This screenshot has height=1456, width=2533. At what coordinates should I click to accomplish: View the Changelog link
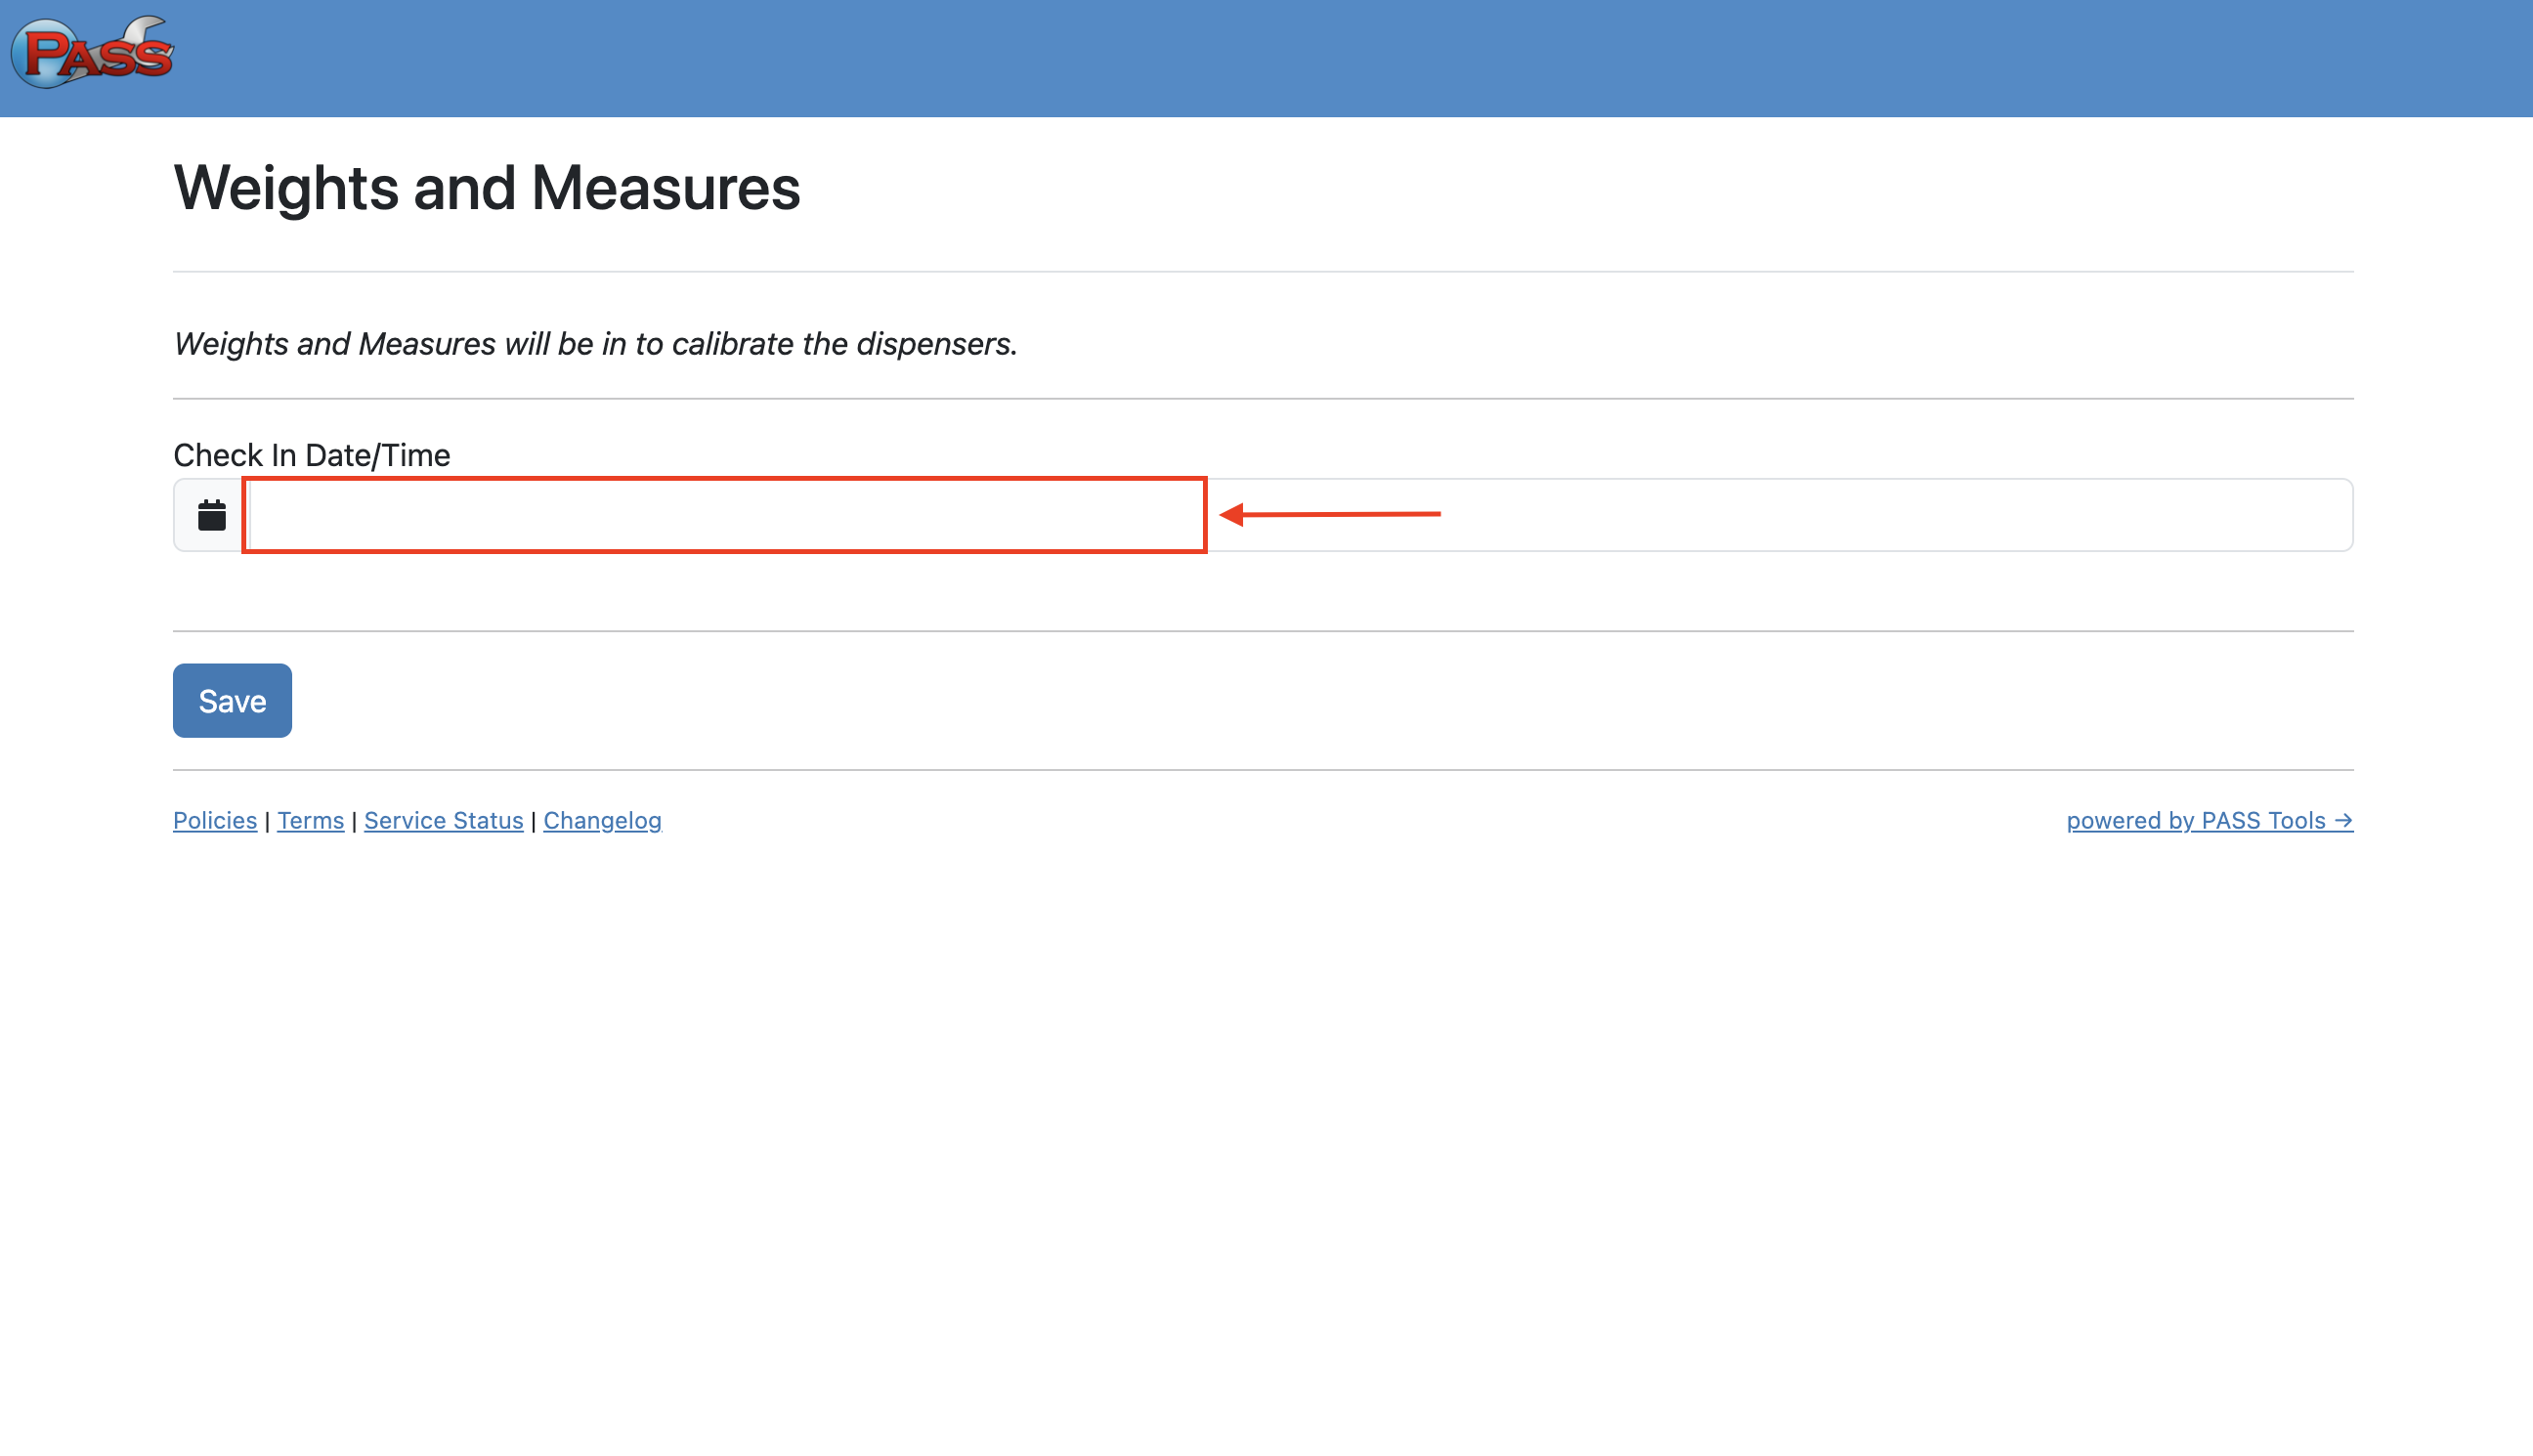[x=602, y=821]
